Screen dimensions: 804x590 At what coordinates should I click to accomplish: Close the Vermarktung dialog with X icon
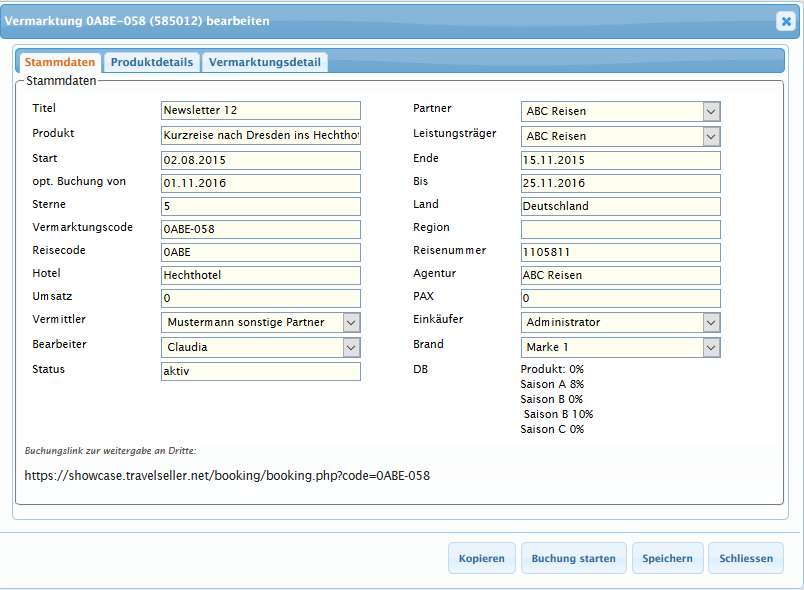pos(785,21)
